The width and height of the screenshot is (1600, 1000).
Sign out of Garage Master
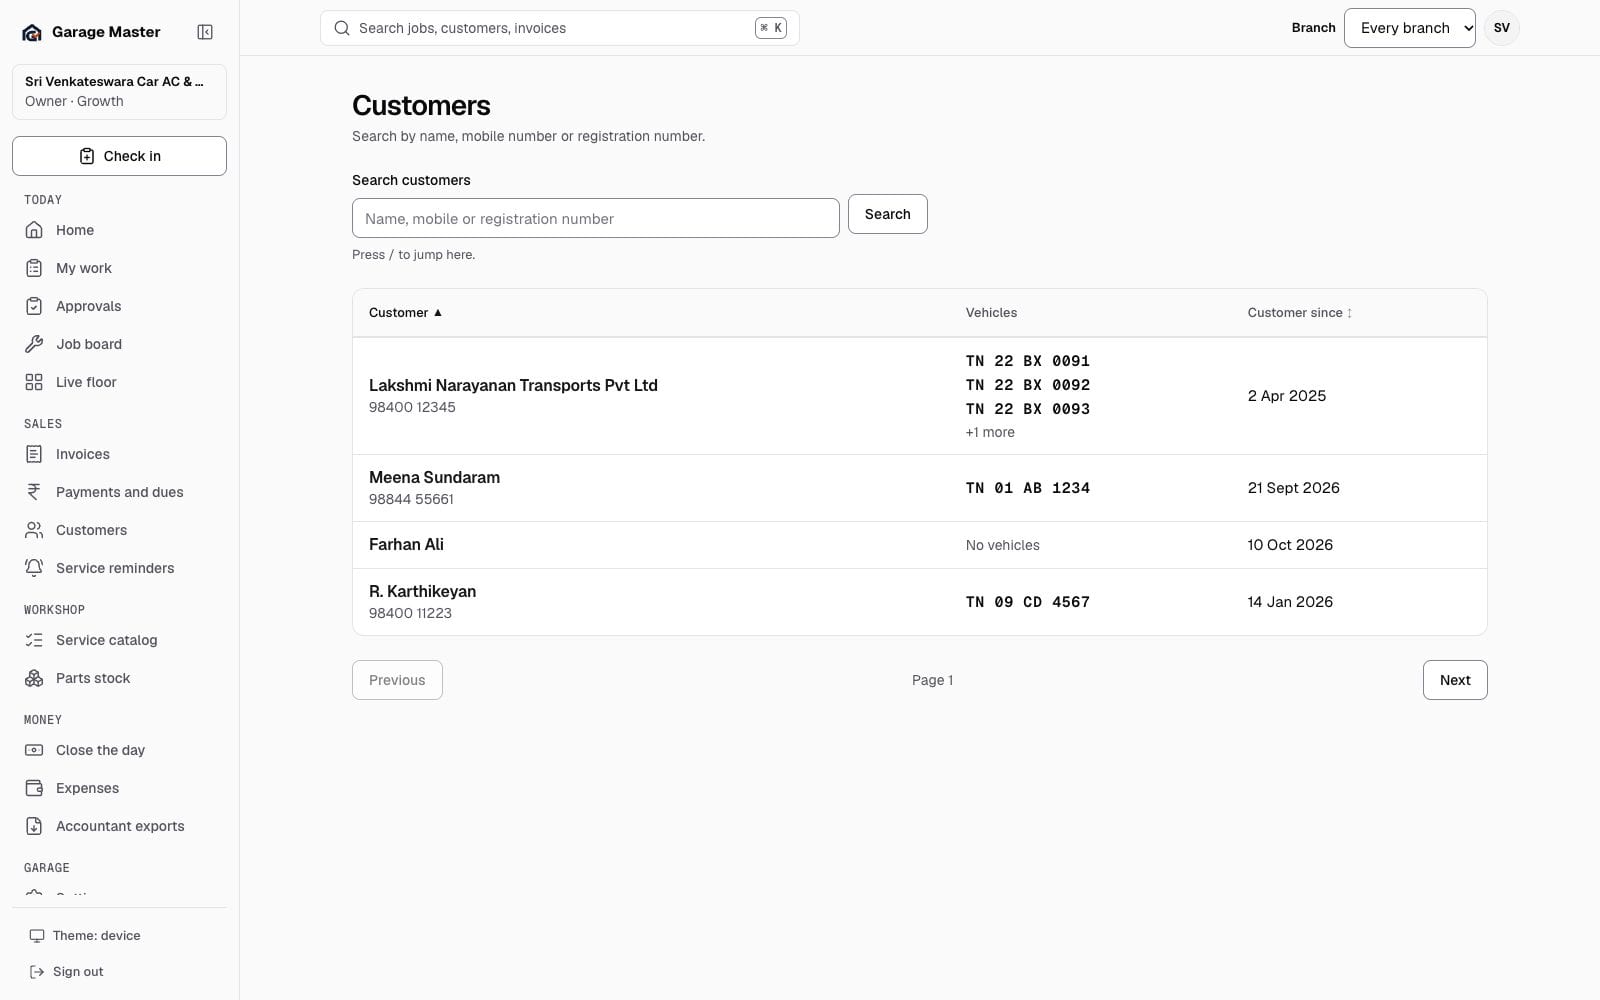pyautogui.click(x=67, y=972)
